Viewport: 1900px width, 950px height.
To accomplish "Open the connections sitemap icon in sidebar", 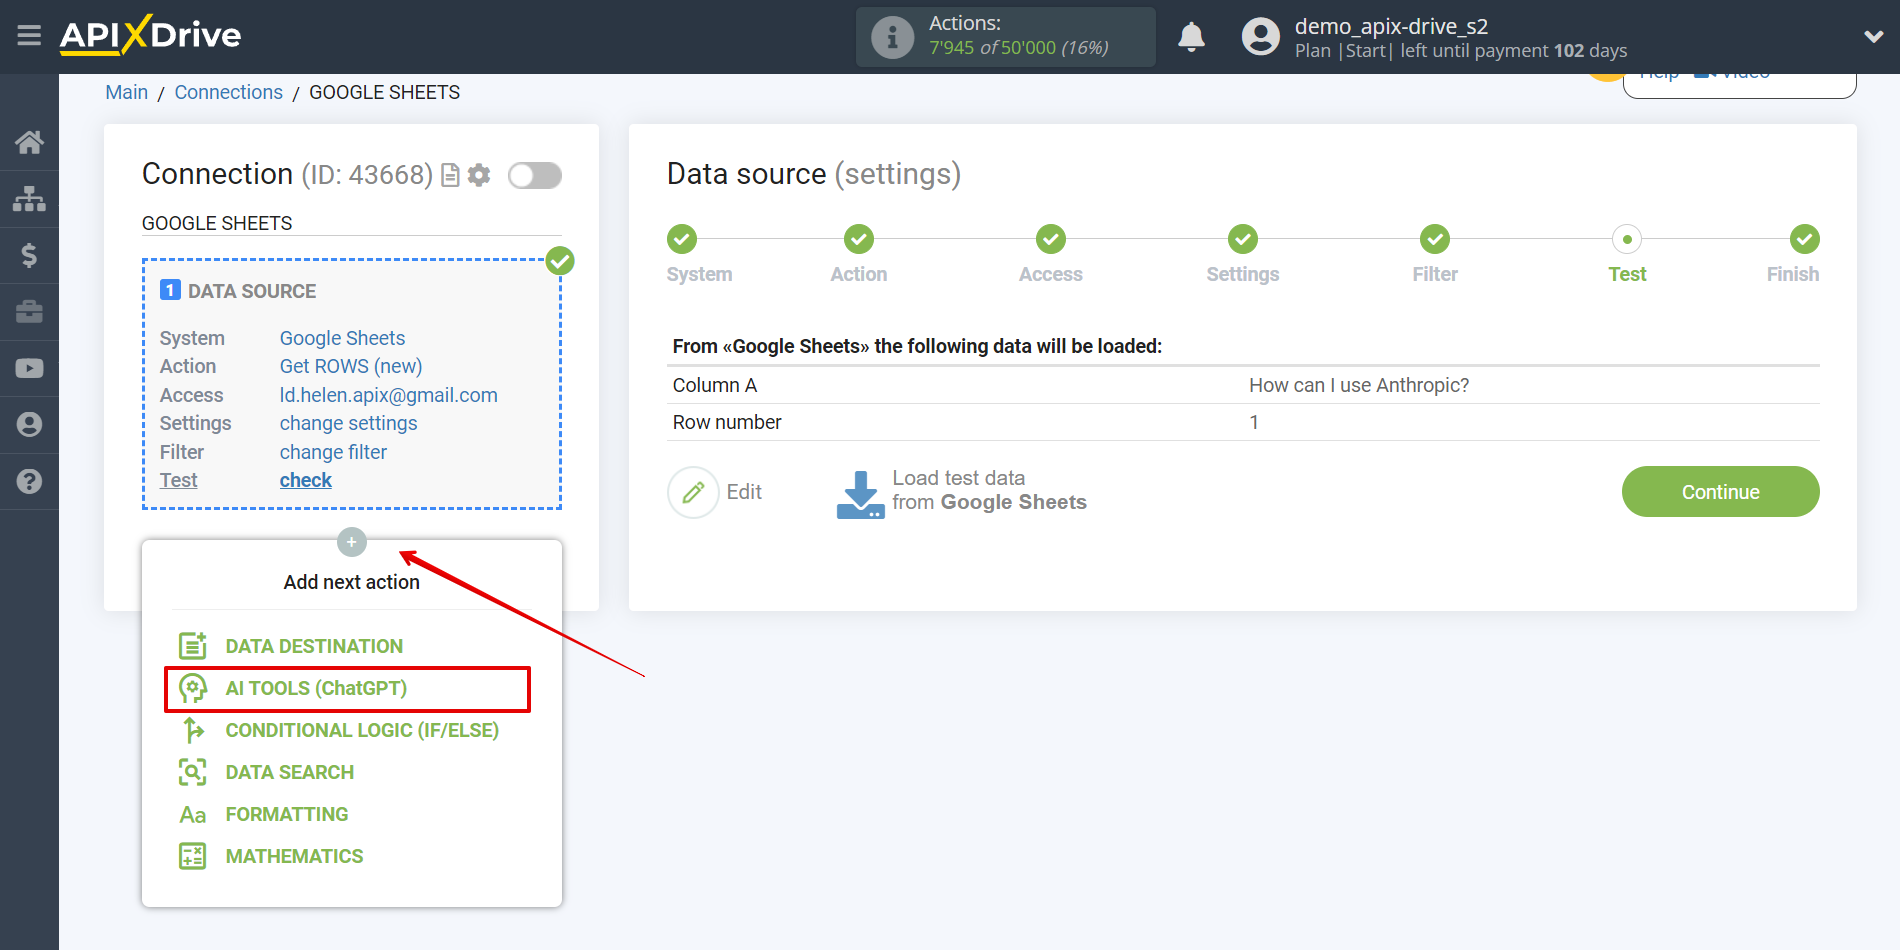I will (x=29, y=199).
